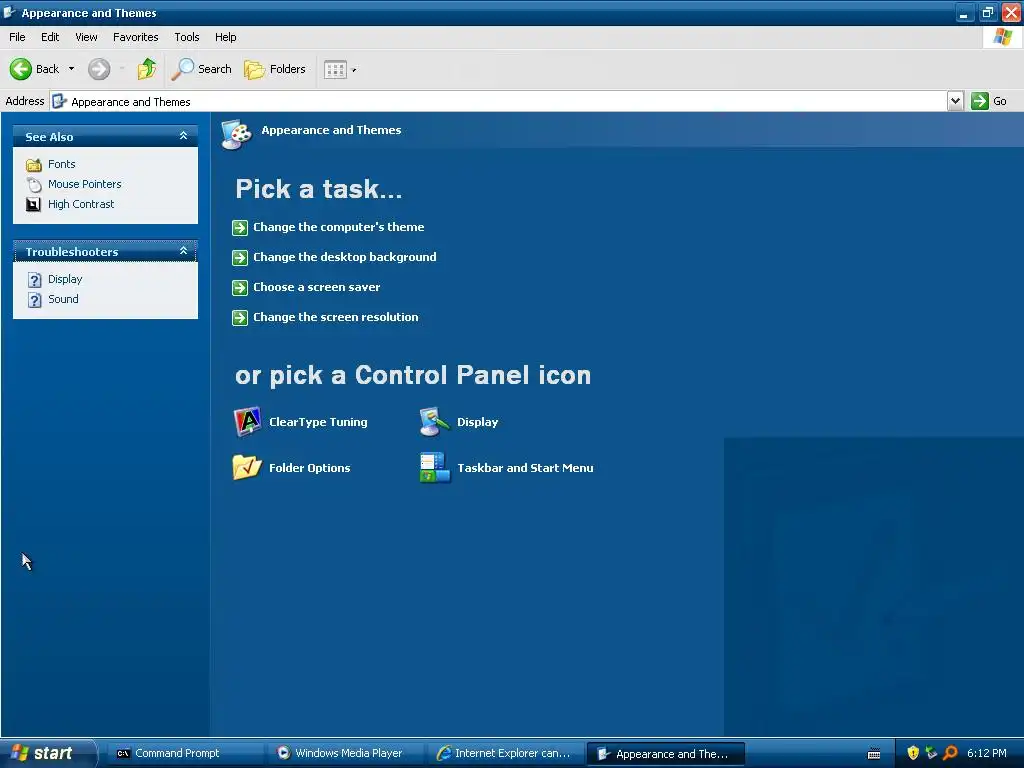Select Change the screen resolution task
Viewport: 1024px width, 768px height.
336,317
